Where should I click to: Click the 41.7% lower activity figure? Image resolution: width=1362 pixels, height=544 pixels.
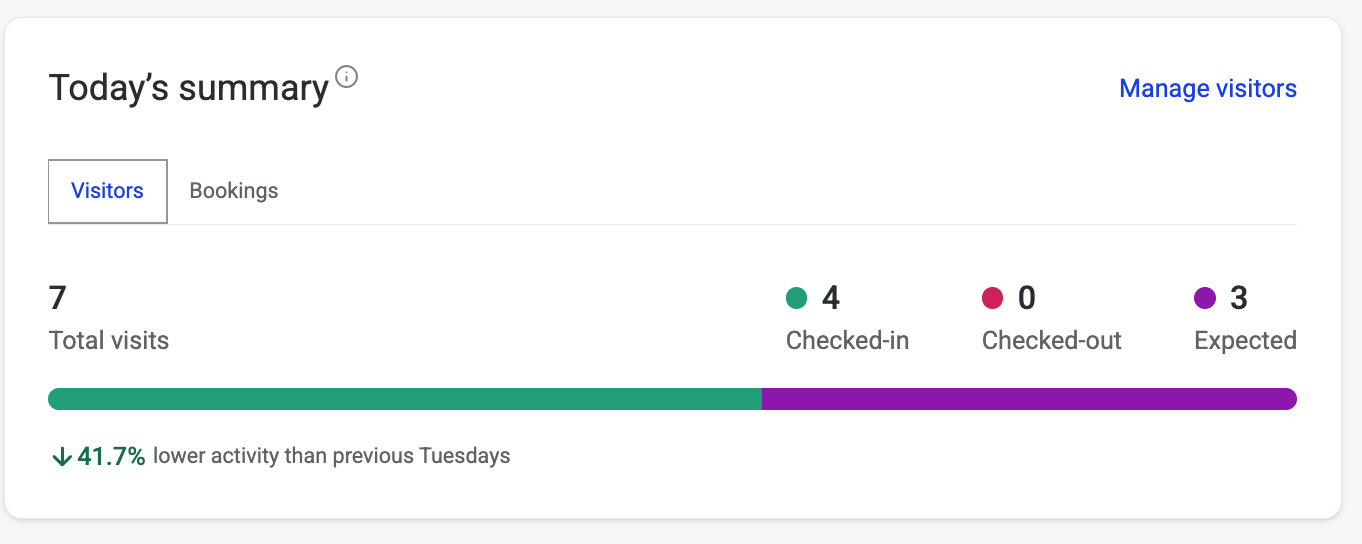pyautogui.click(x=111, y=457)
